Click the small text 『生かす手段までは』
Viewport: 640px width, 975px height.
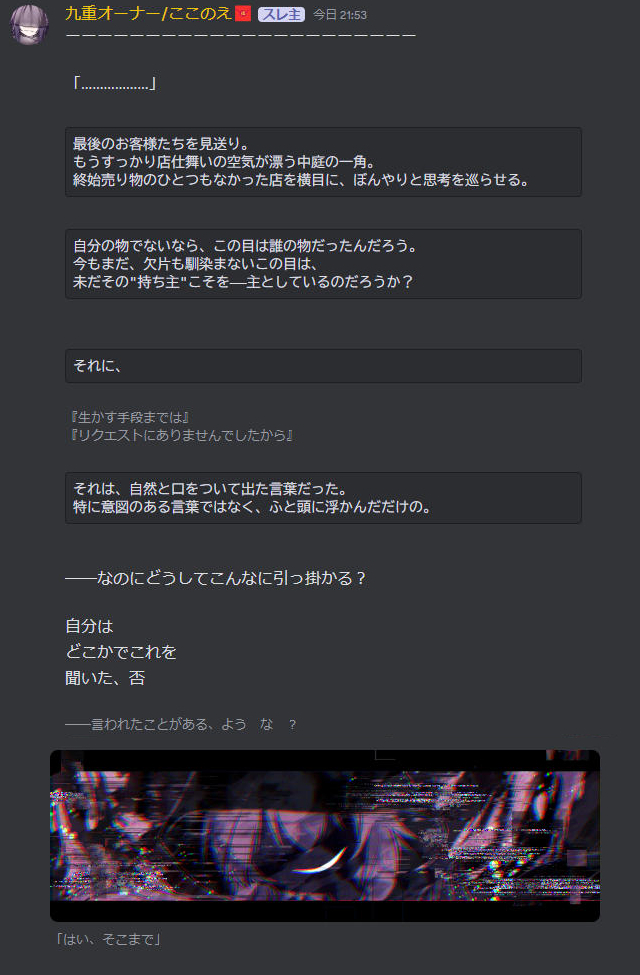129,417
